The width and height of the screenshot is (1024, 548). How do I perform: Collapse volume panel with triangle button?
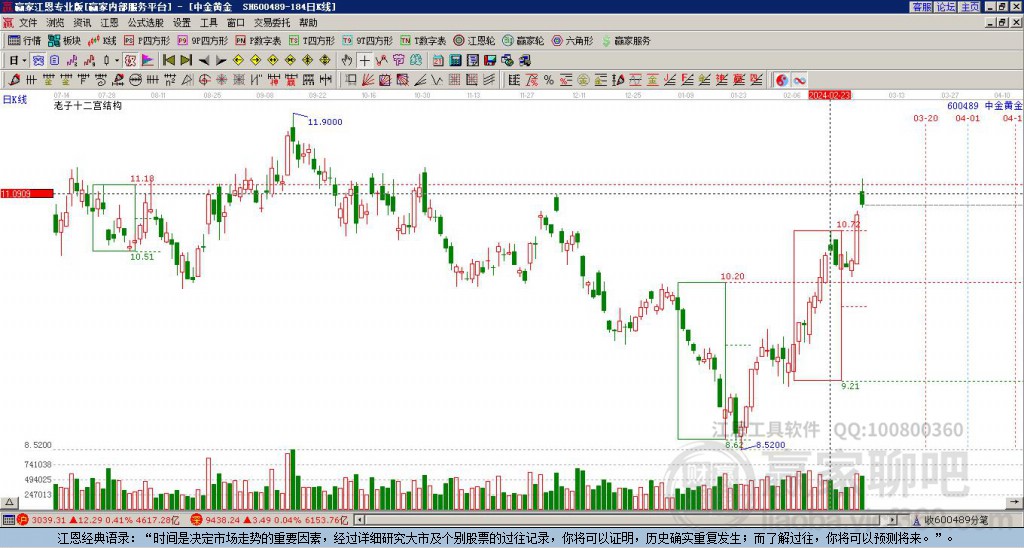pyautogui.click(x=9, y=503)
